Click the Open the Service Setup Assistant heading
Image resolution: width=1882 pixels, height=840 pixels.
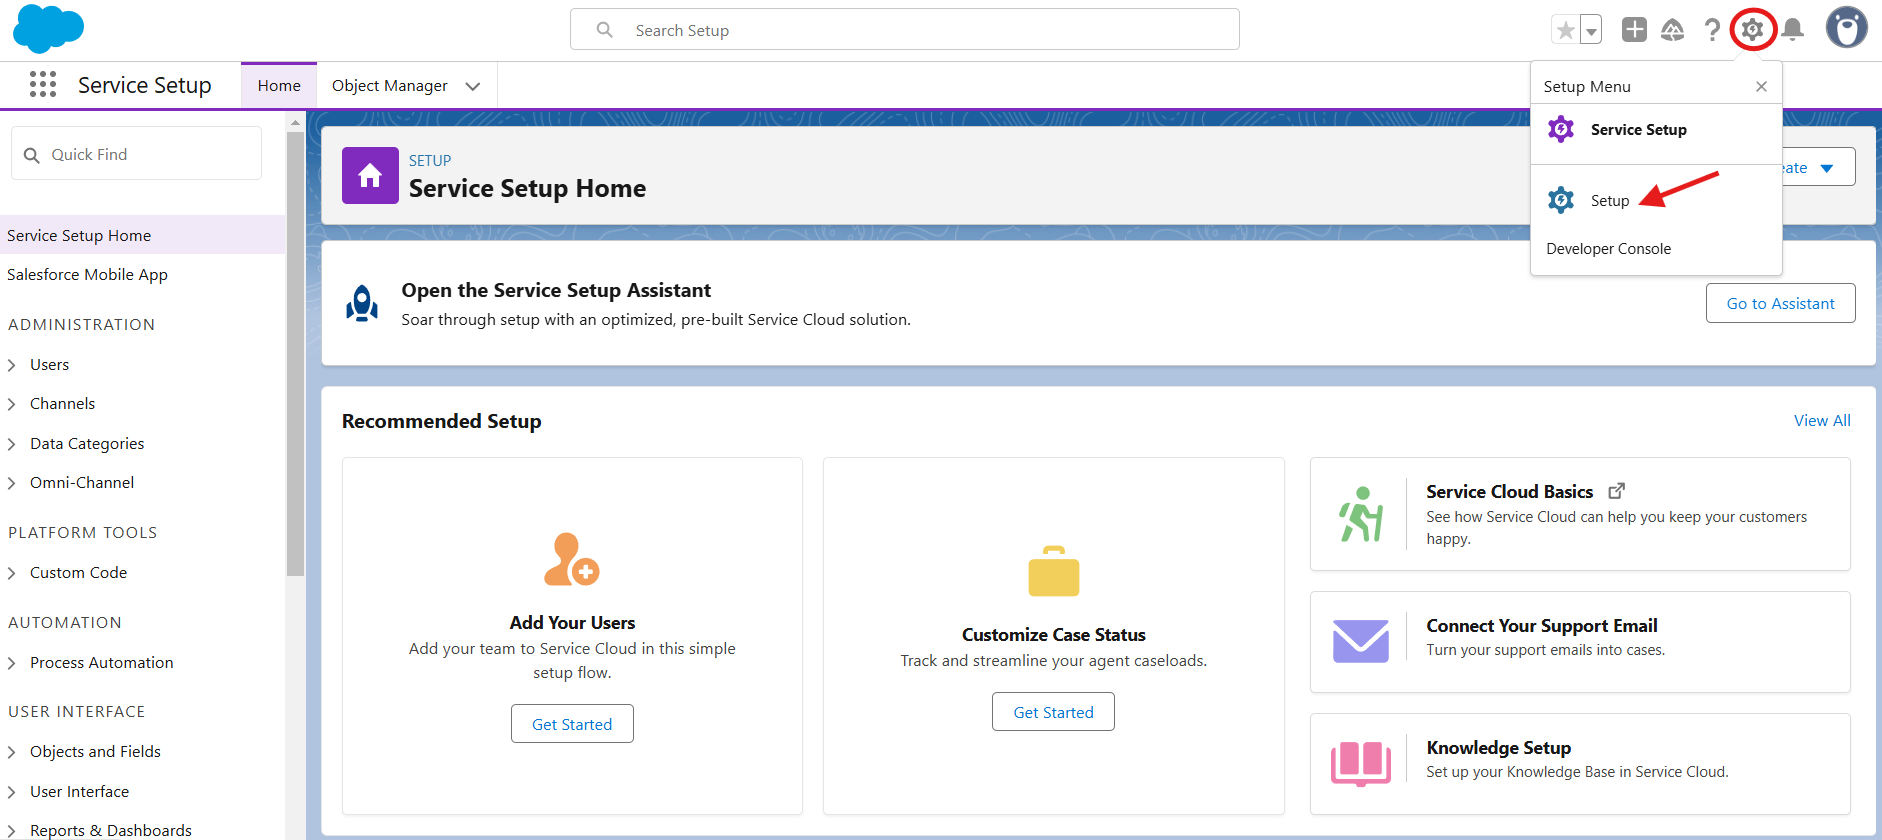pos(556,290)
